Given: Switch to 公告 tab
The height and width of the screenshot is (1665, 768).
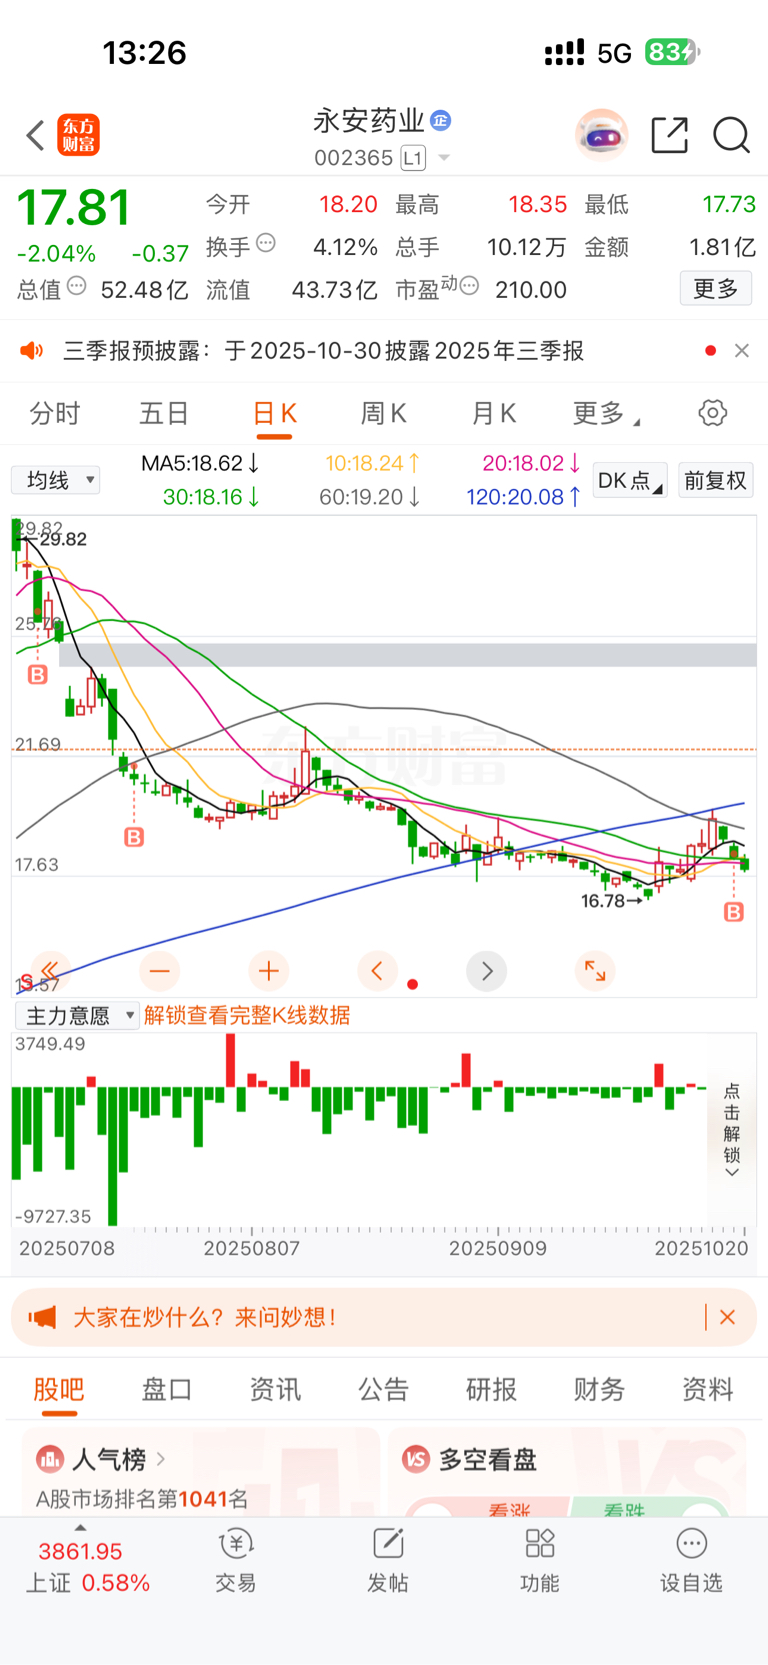Looking at the screenshot, I should pyautogui.click(x=383, y=1390).
